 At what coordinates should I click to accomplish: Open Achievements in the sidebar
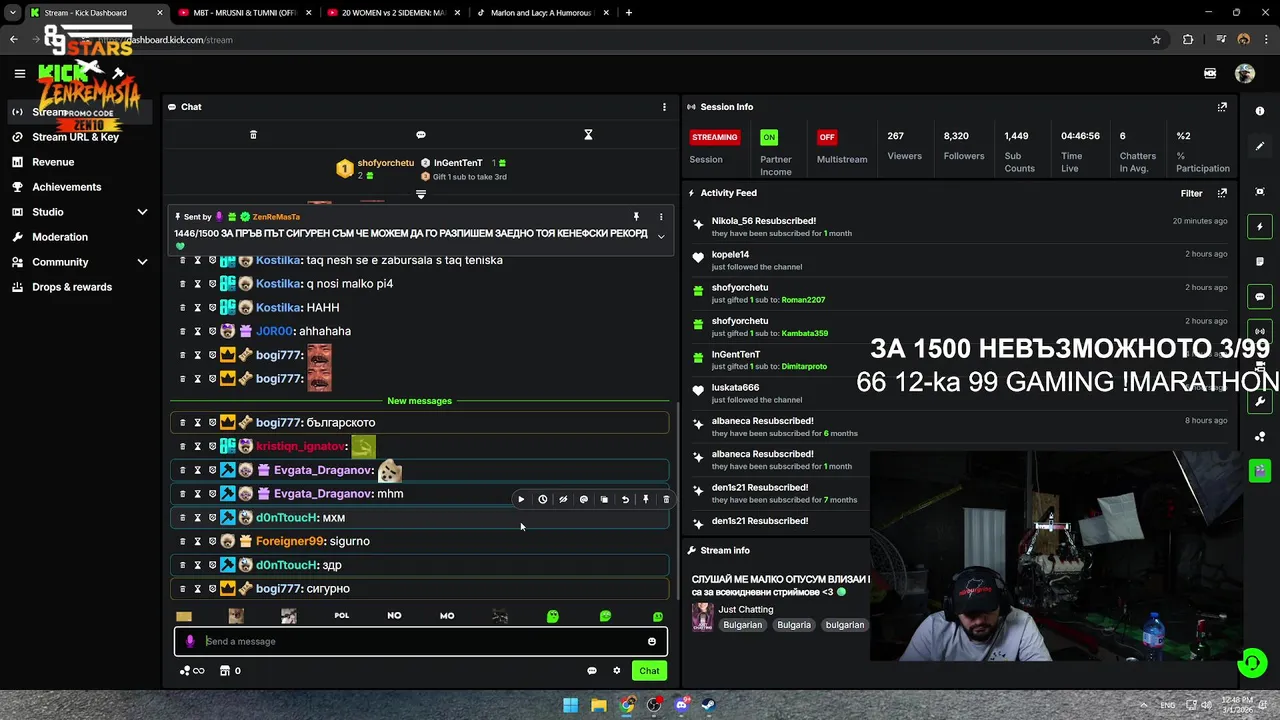[66, 187]
